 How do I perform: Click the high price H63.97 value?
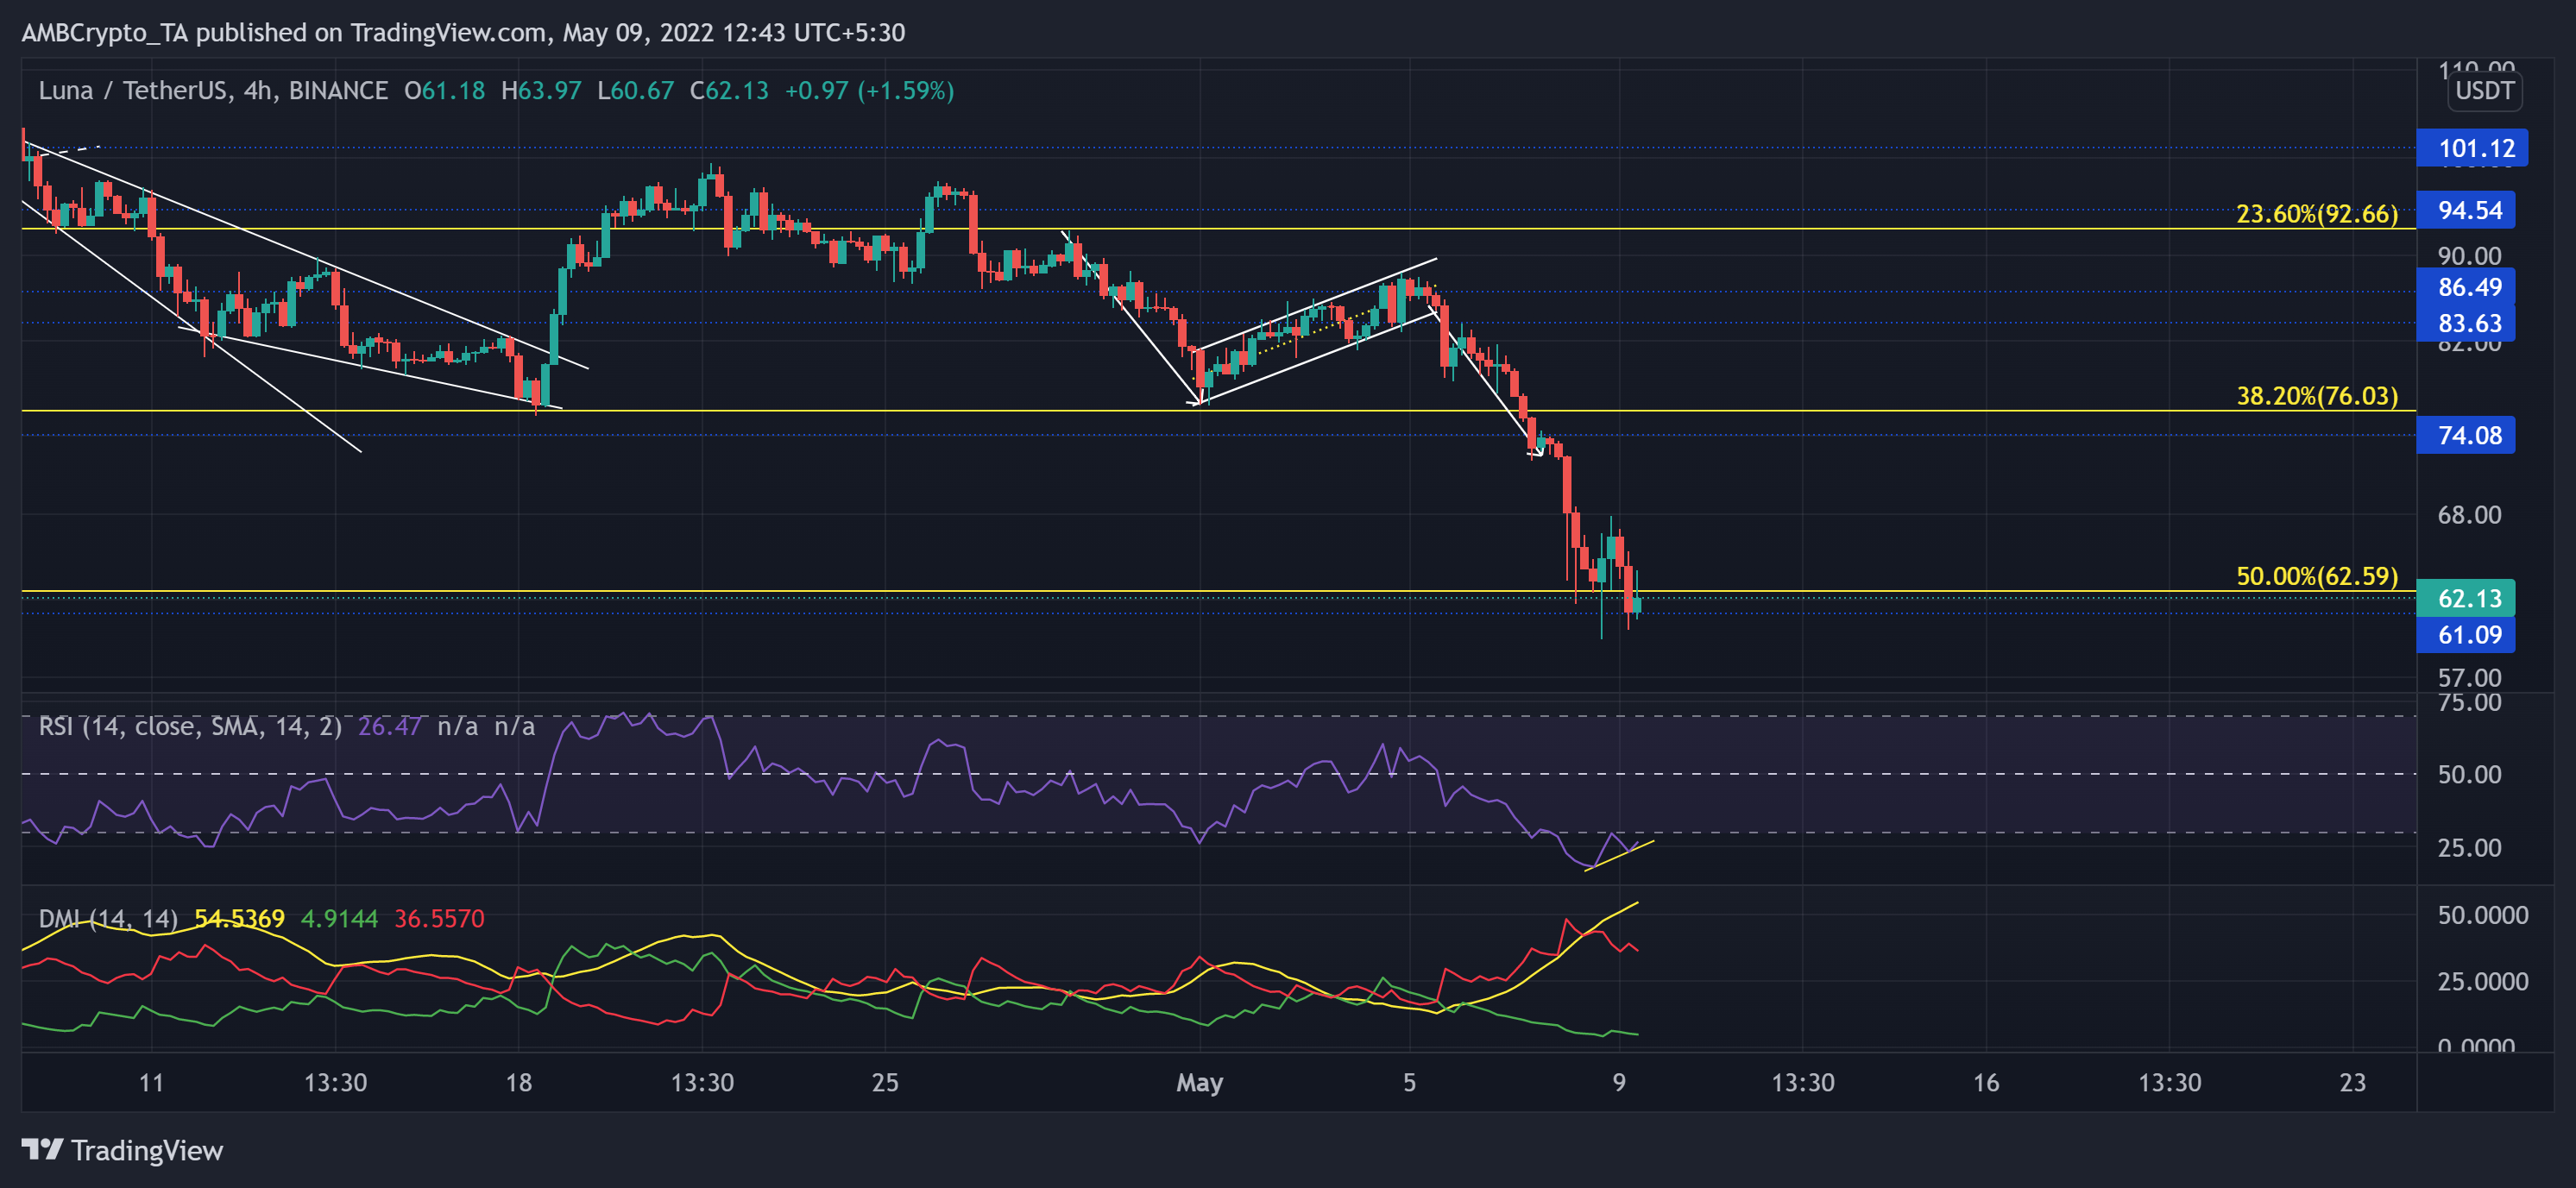click(x=541, y=91)
